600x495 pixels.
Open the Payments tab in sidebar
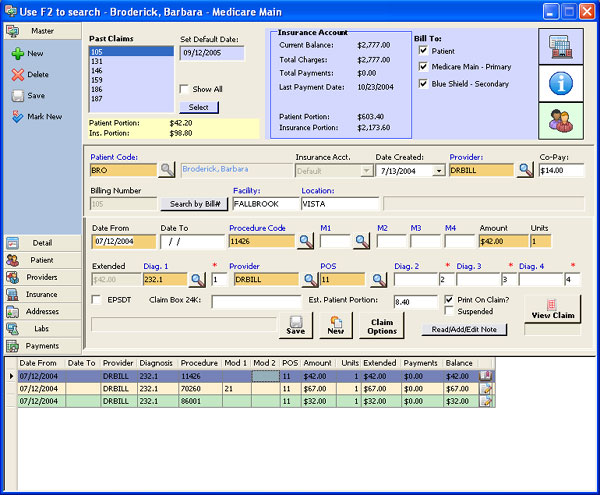point(41,345)
